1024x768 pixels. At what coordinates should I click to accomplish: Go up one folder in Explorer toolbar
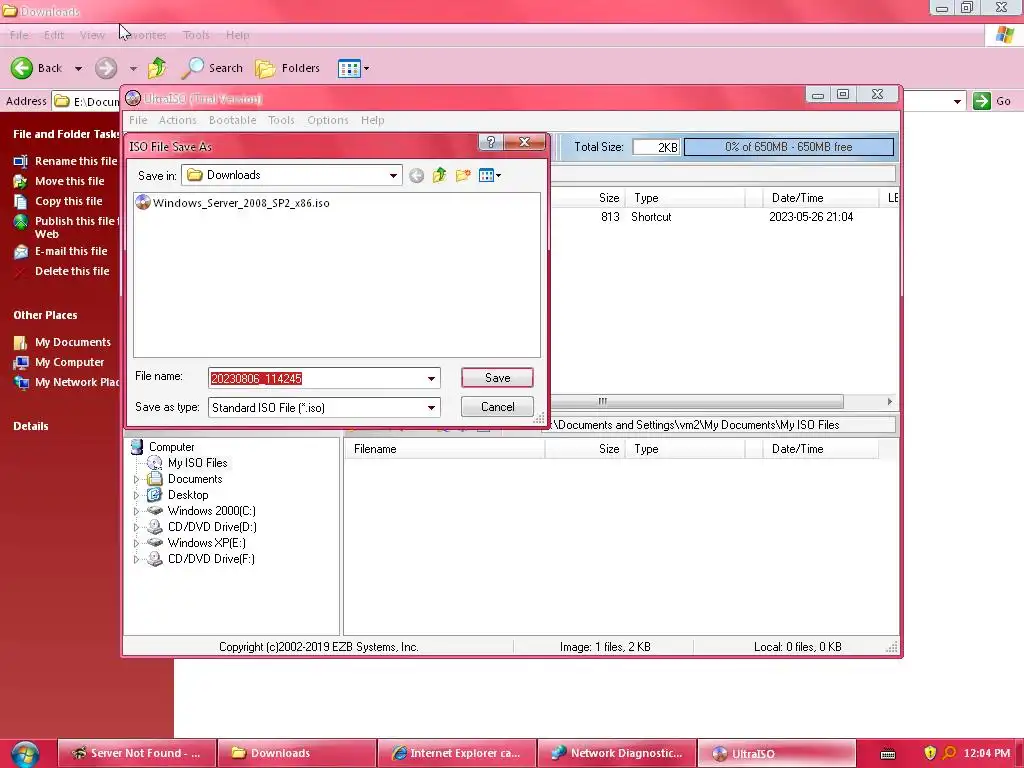(x=157, y=68)
